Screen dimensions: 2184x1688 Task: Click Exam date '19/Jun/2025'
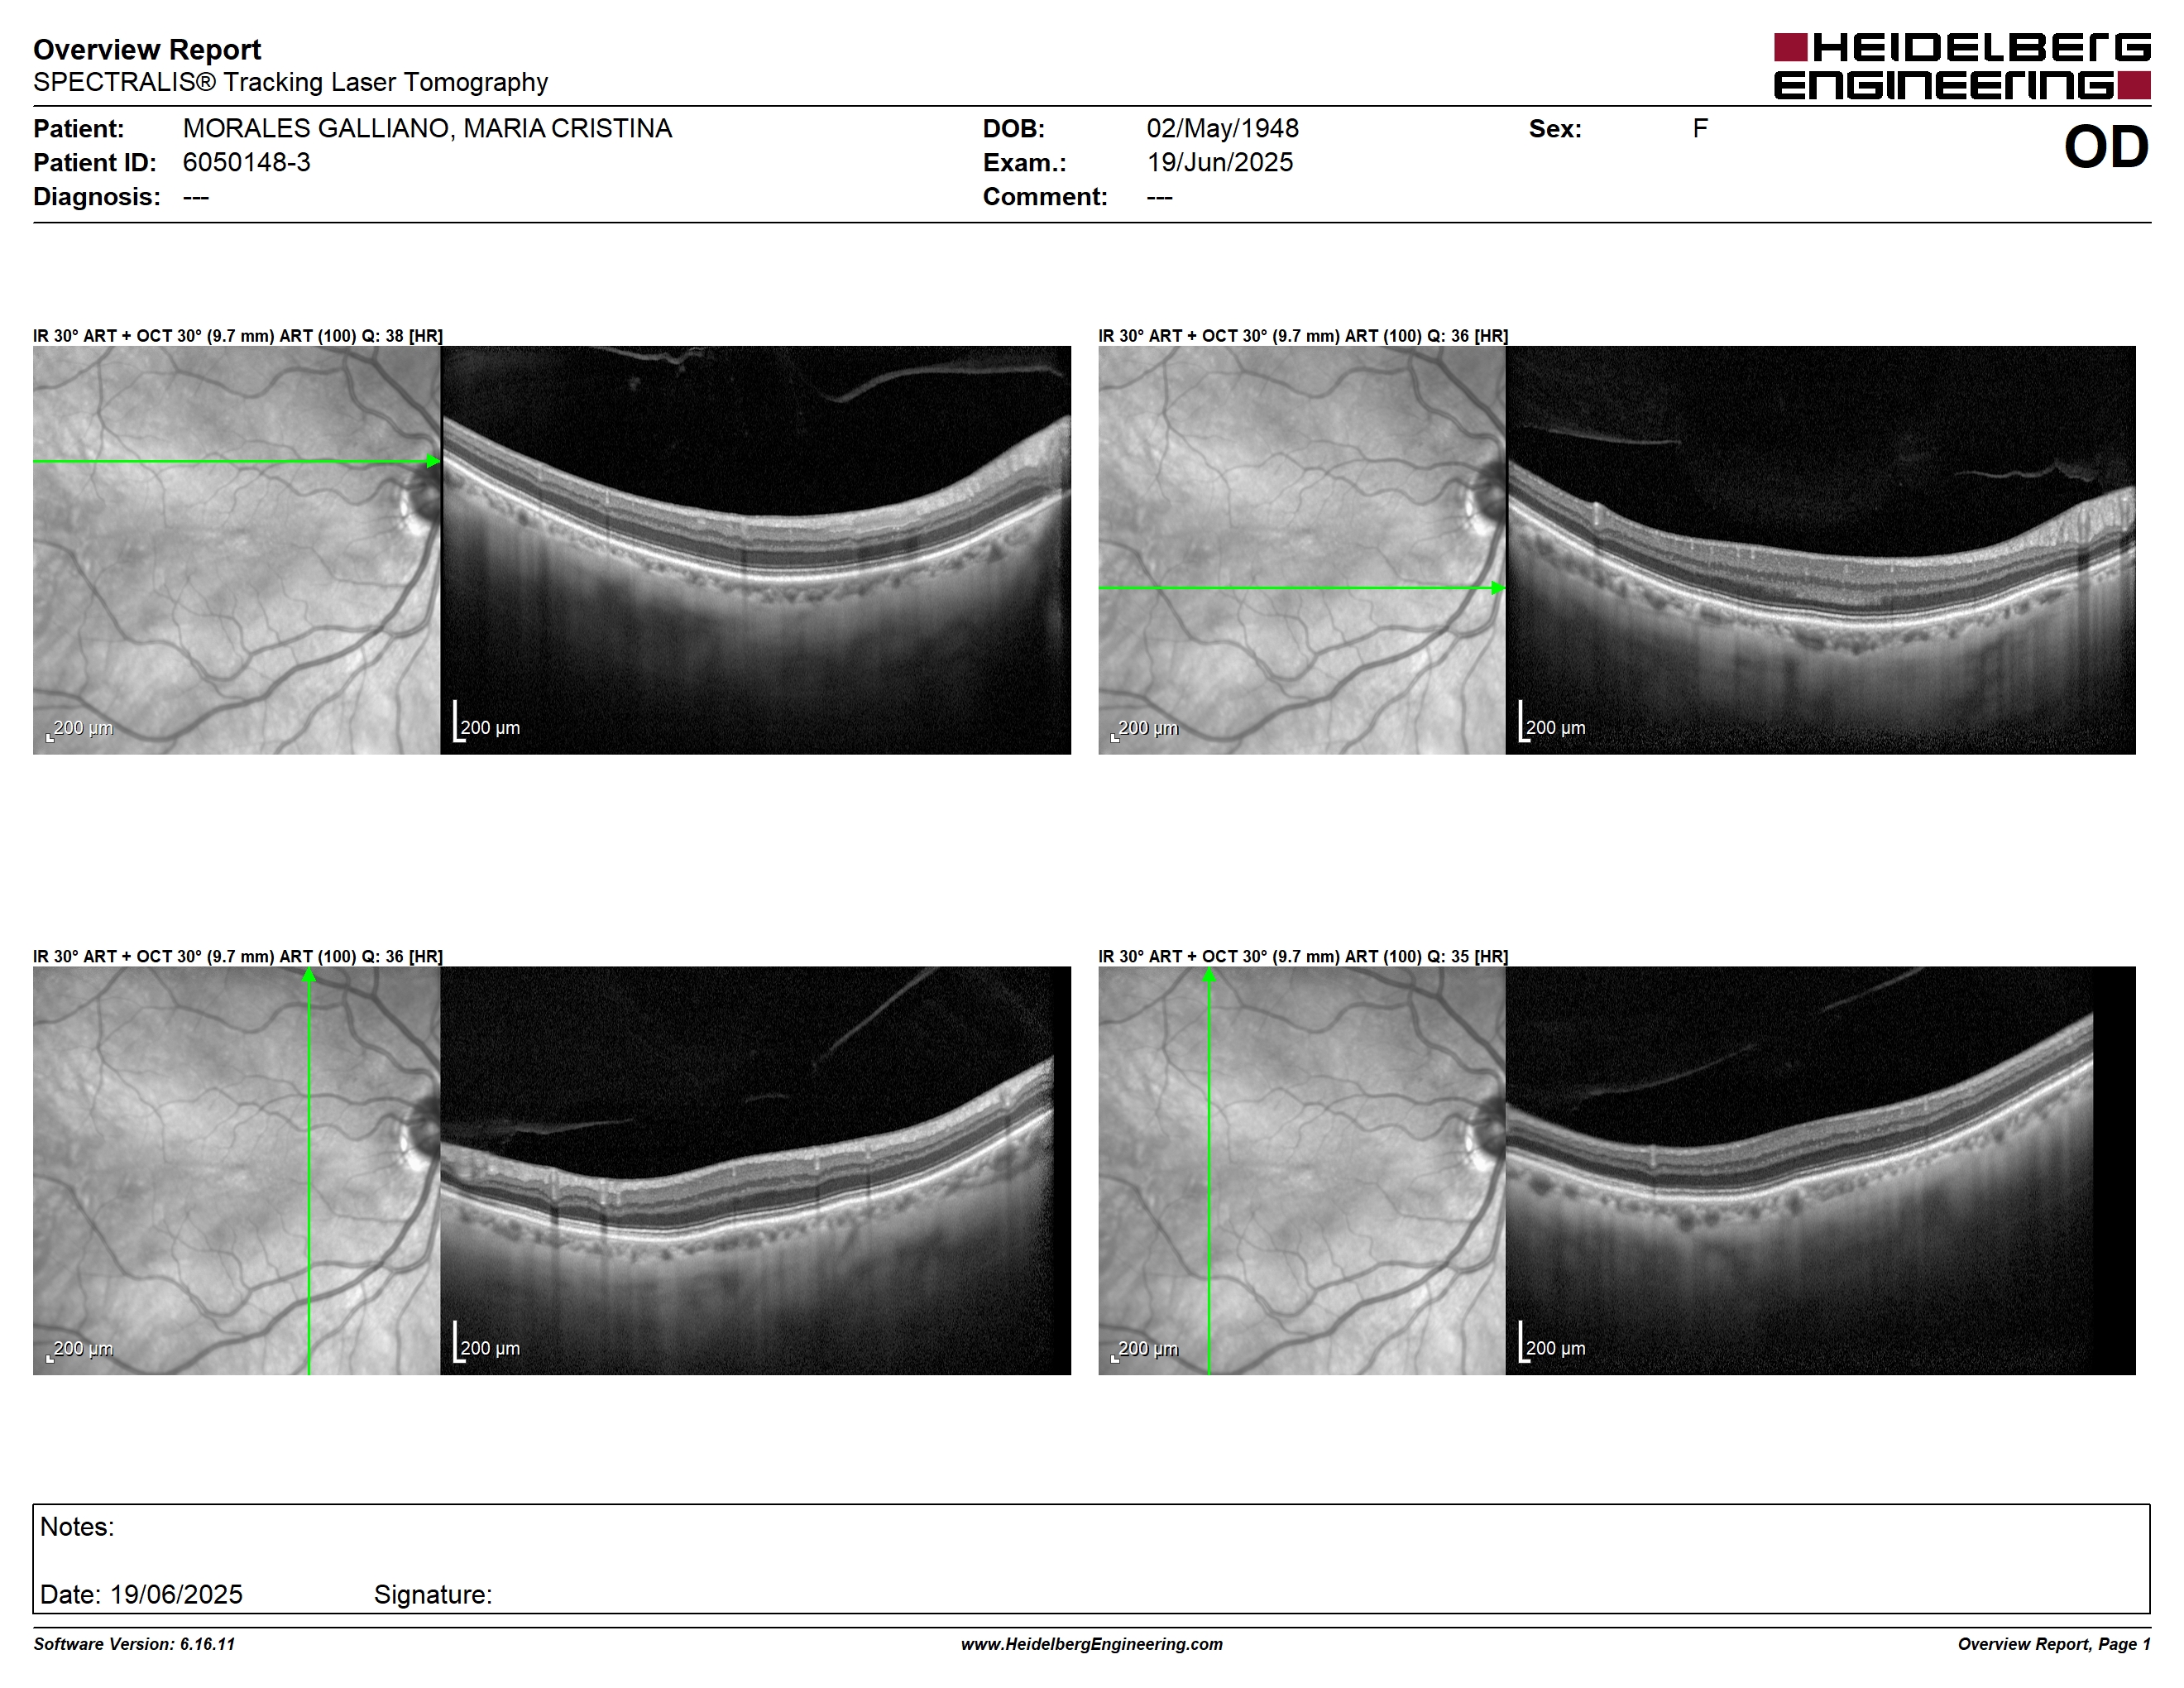coord(1219,162)
